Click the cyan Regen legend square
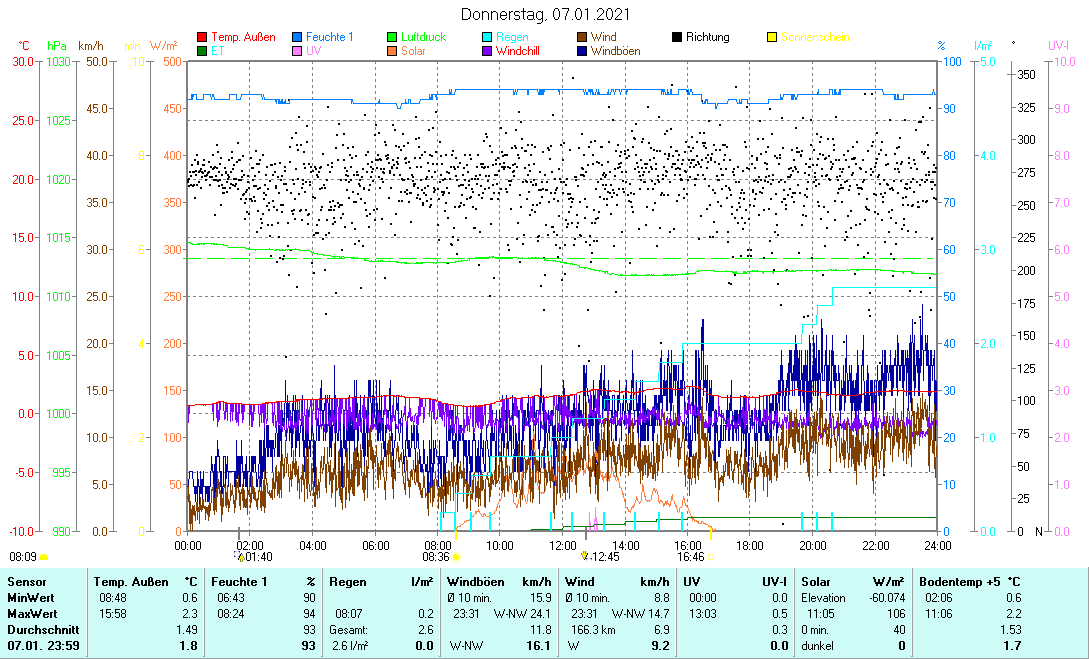 (488, 37)
